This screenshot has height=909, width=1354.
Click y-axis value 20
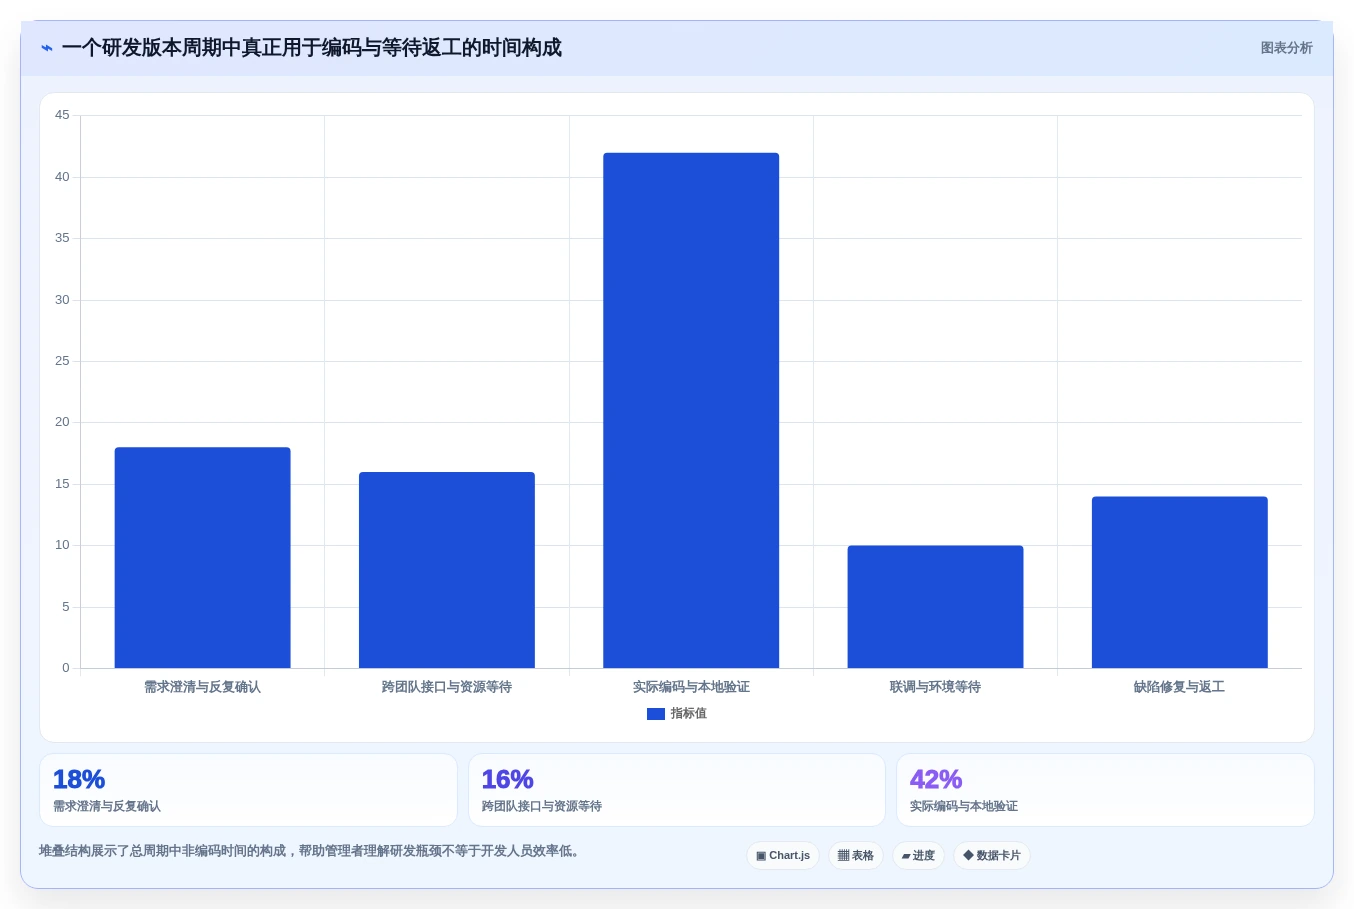pos(62,422)
